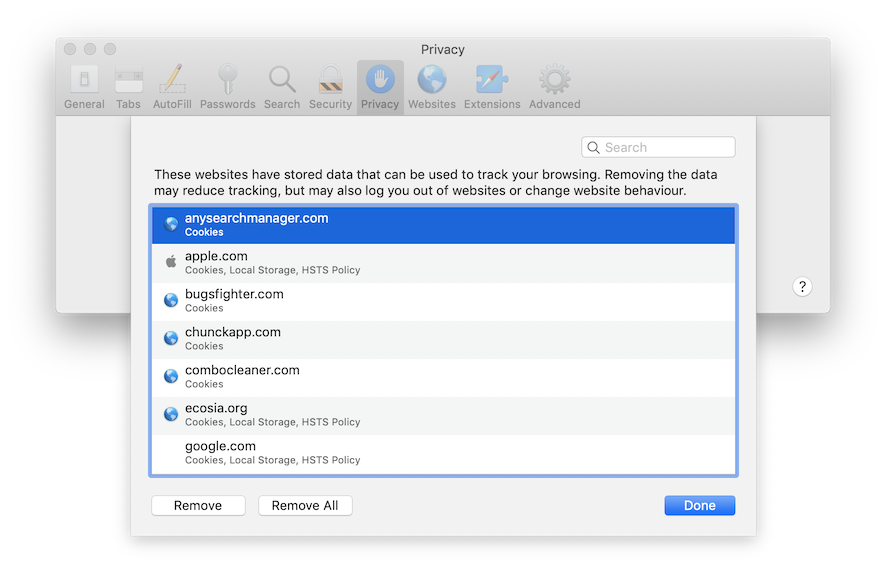
Task: Select apple.com in the website list
Action: click(x=443, y=263)
